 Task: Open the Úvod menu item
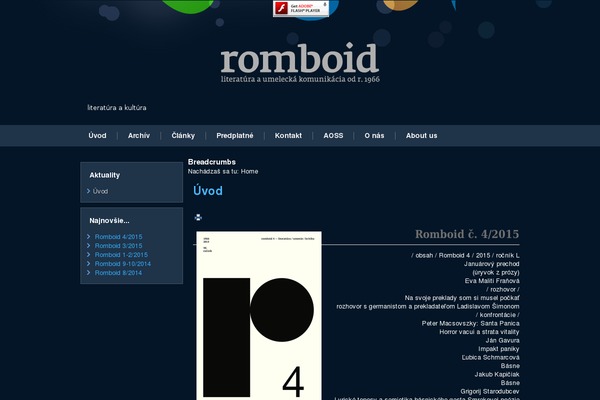click(97, 136)
